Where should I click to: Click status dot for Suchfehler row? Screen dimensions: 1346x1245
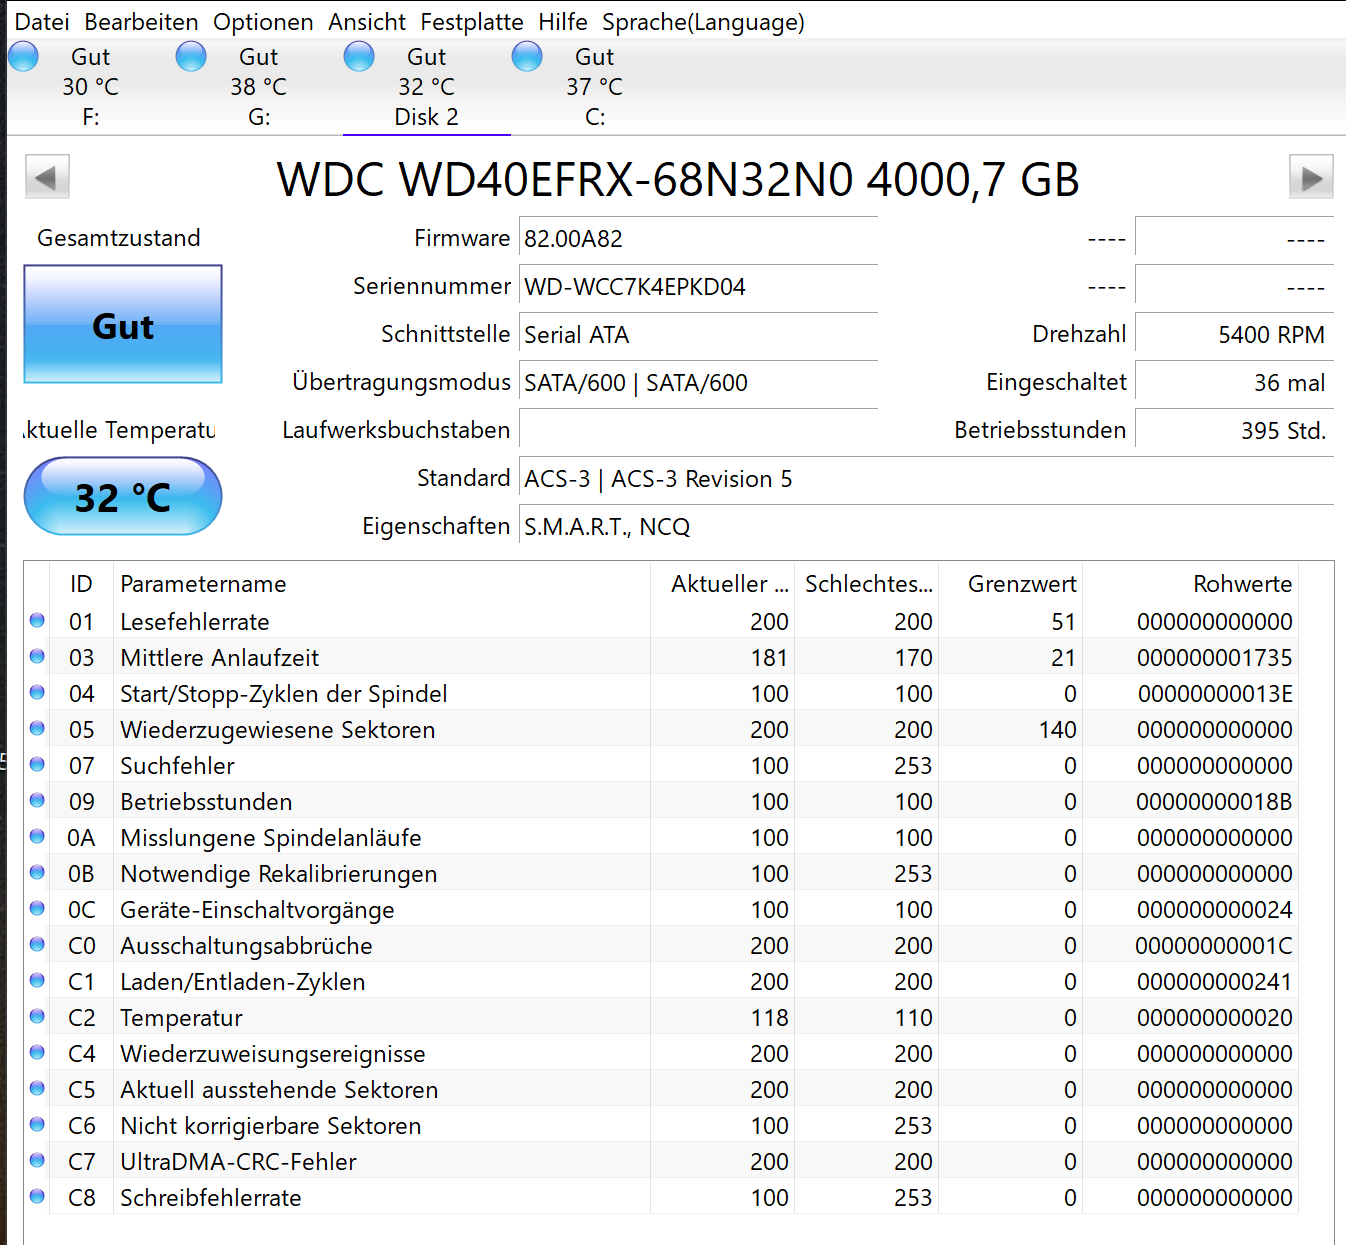37,764
